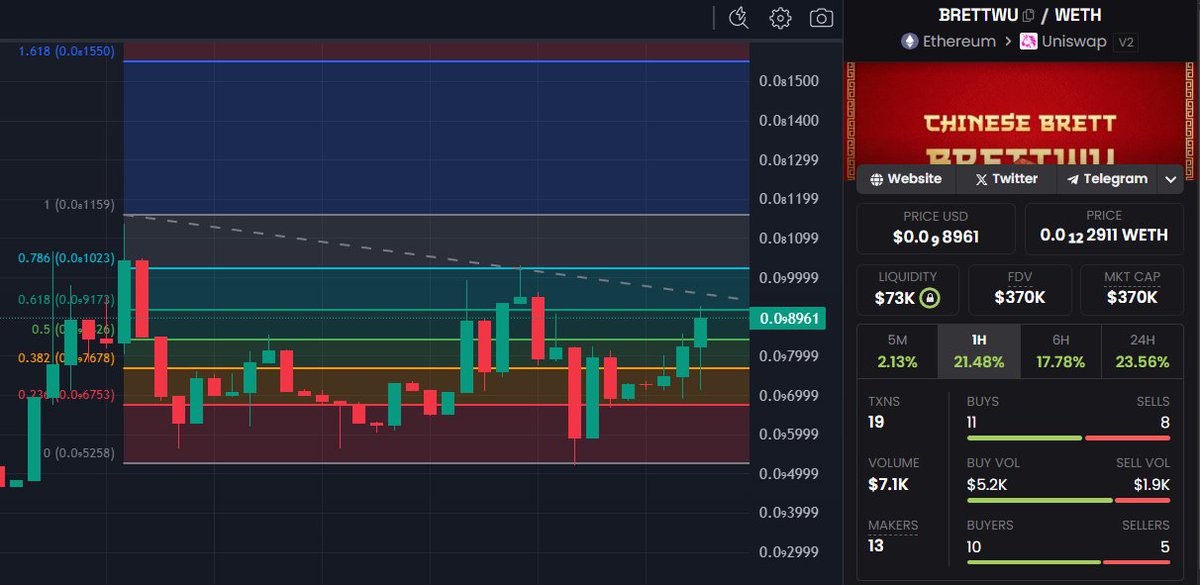Click the LIQUIDITY $73K box
The width and height of the screenshot is (1200, 585).
point(908,289)
